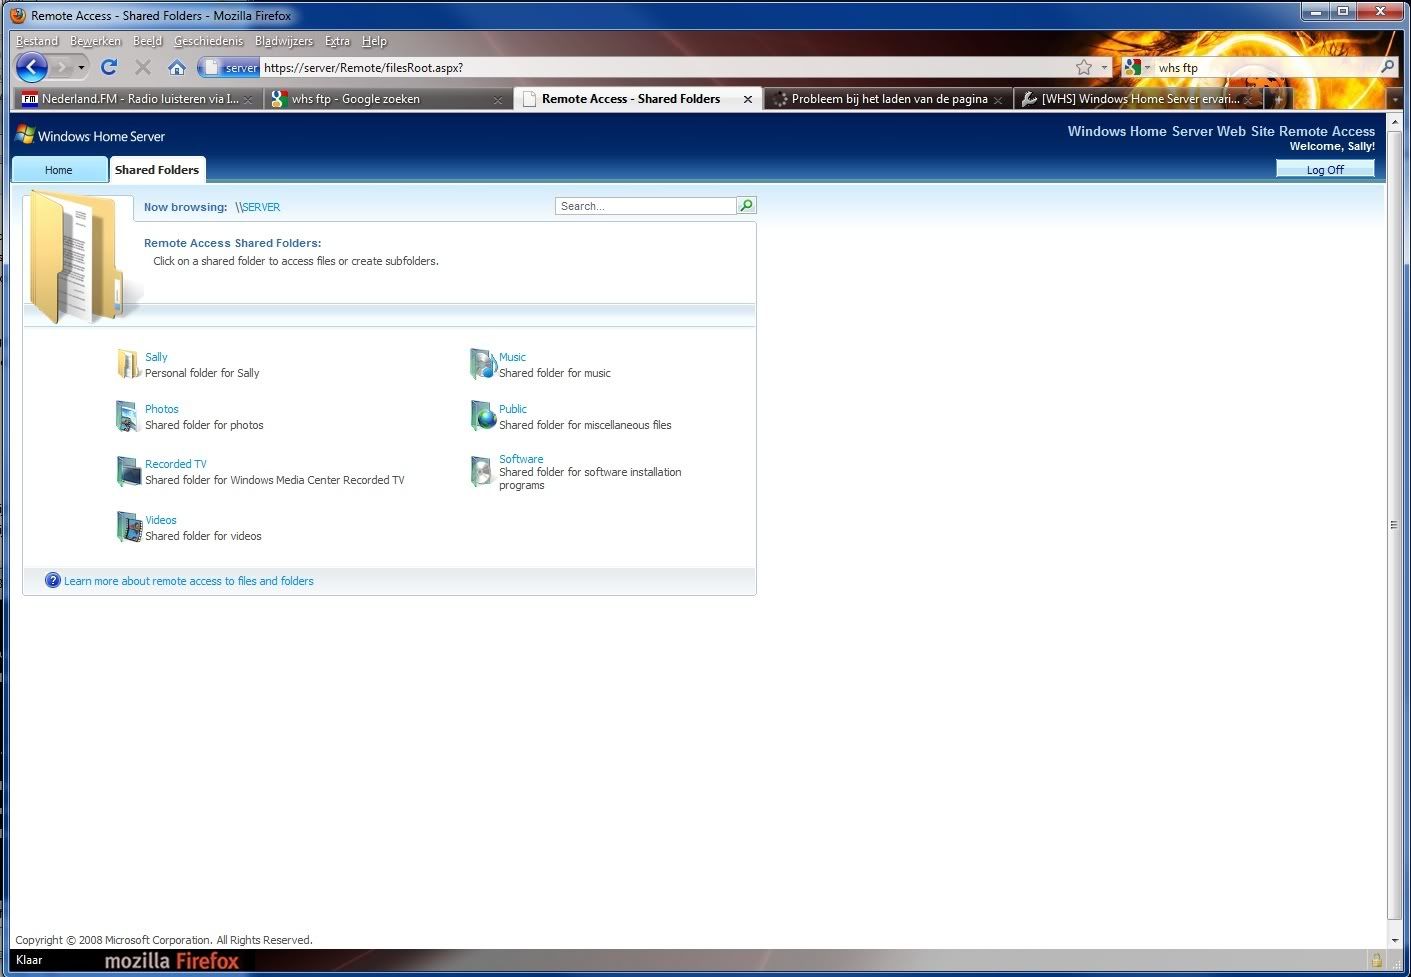Click the Windows Home Server logo
Viewport: 1411px width, 977px height.
point(90,136)
